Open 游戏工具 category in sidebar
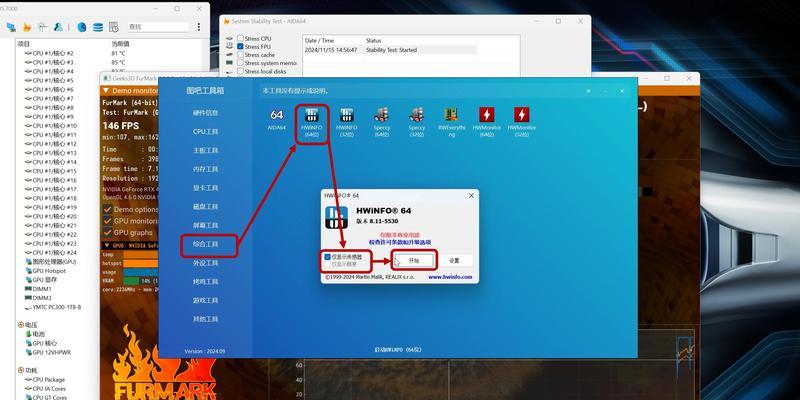 coord(205,301)
